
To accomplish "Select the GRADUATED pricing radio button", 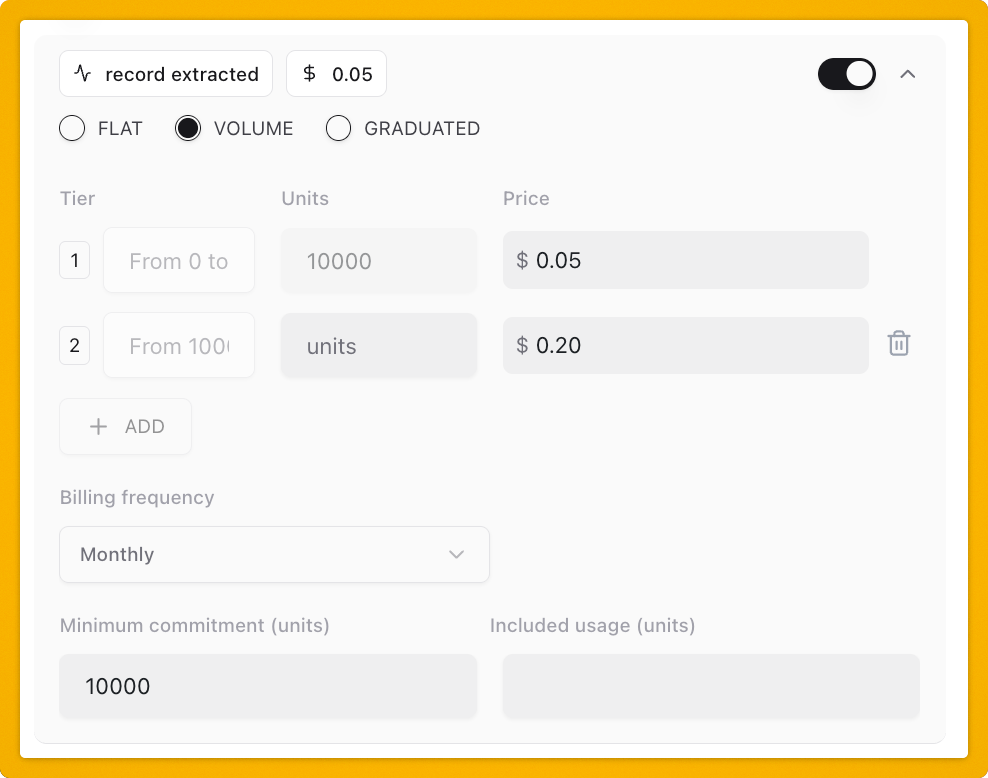I will tap(339, 128).
